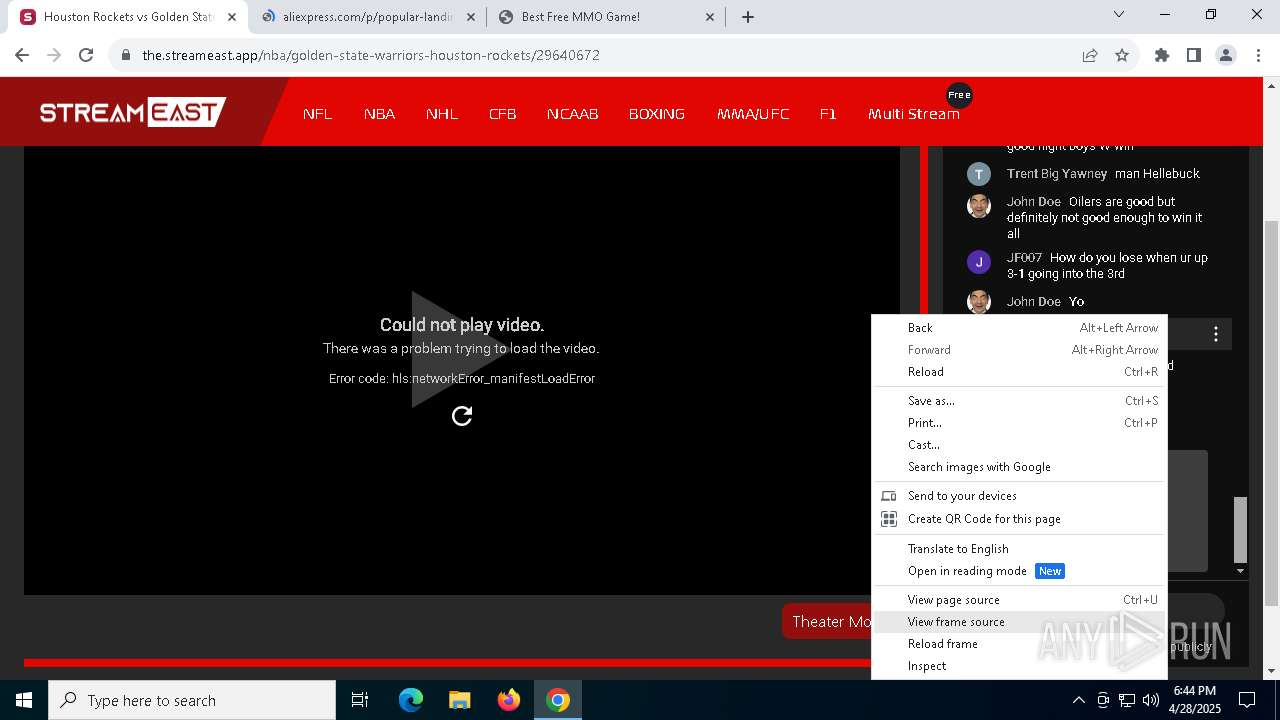Toggle the browser side panel icon
This screenshot has width=1280, height=720.
[x=1194, y=55]
